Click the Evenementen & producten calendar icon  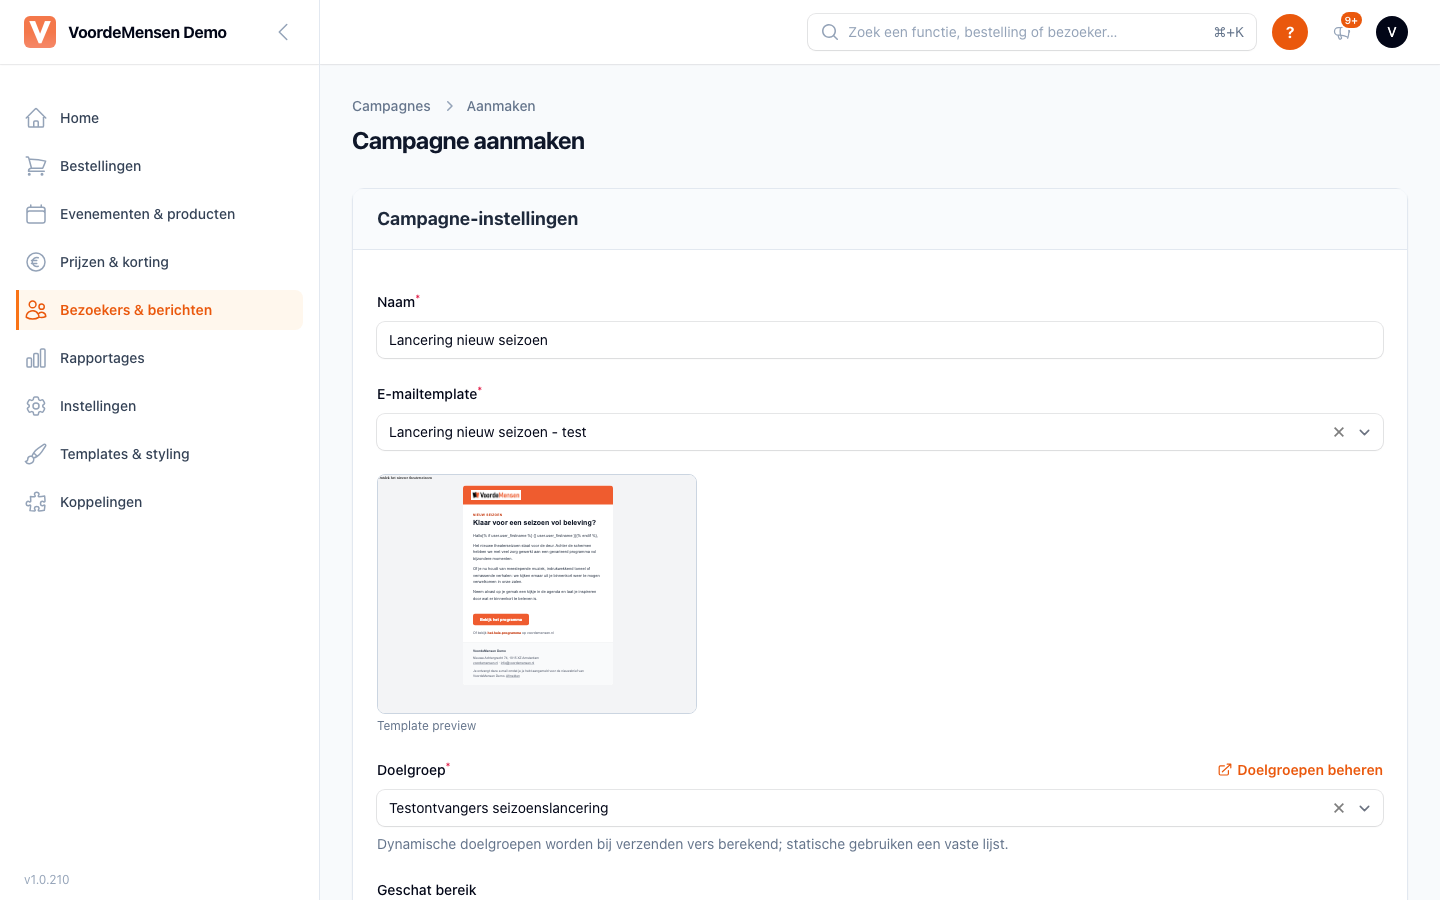pyautogui.click(x=36, y=214)
